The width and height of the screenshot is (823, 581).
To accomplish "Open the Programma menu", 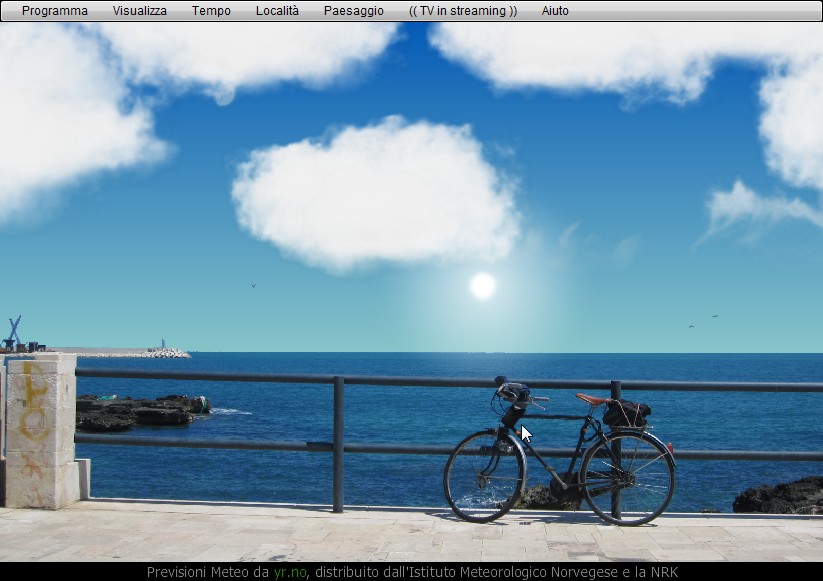I will tap(55, 11).
